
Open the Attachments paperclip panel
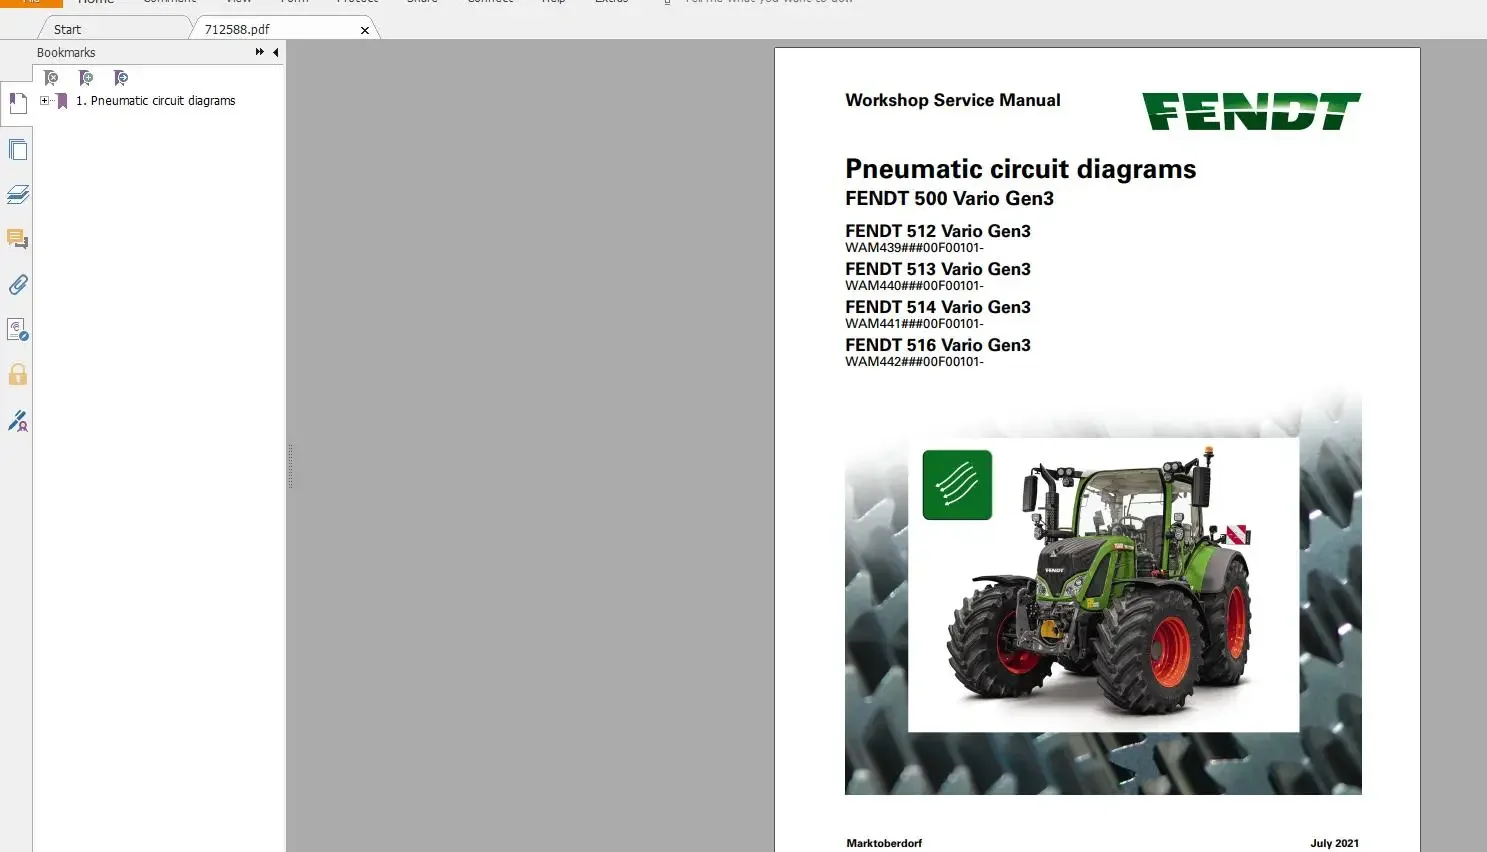(x=17, y=285)
